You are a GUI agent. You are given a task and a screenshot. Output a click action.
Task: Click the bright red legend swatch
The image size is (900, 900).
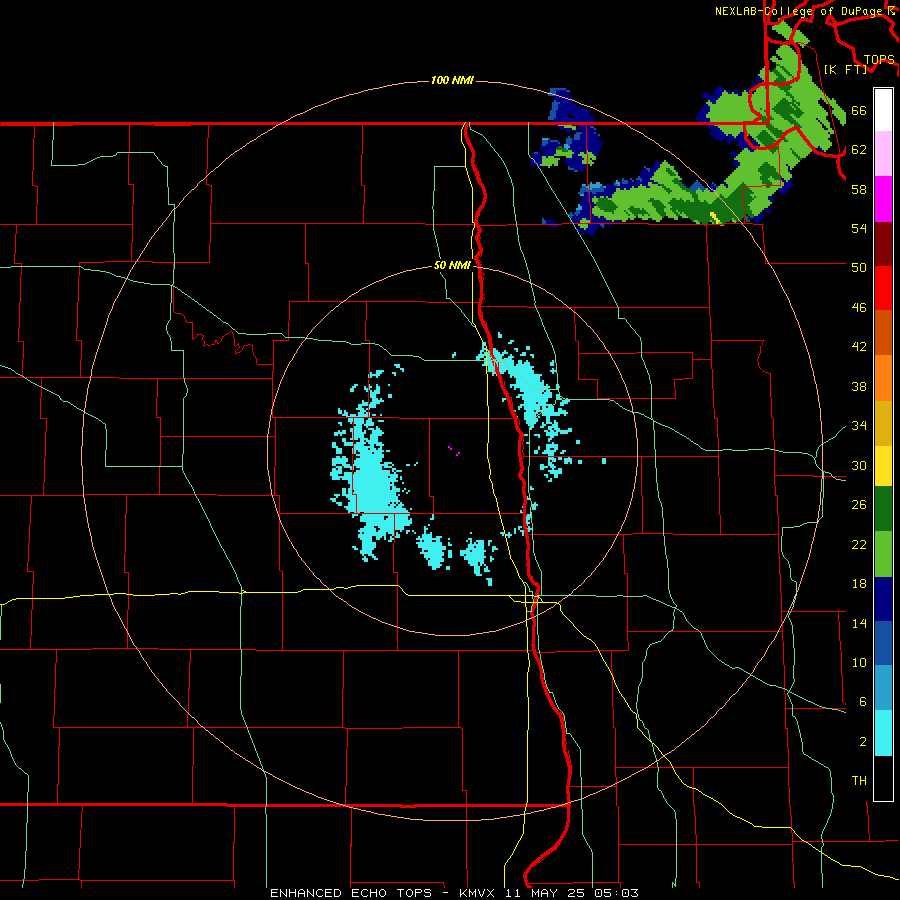point(883,288)
